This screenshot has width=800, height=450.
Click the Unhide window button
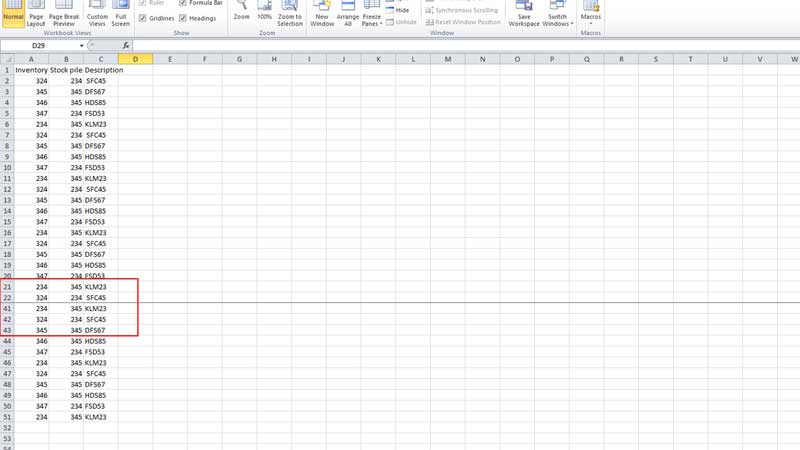coord(401,22)
